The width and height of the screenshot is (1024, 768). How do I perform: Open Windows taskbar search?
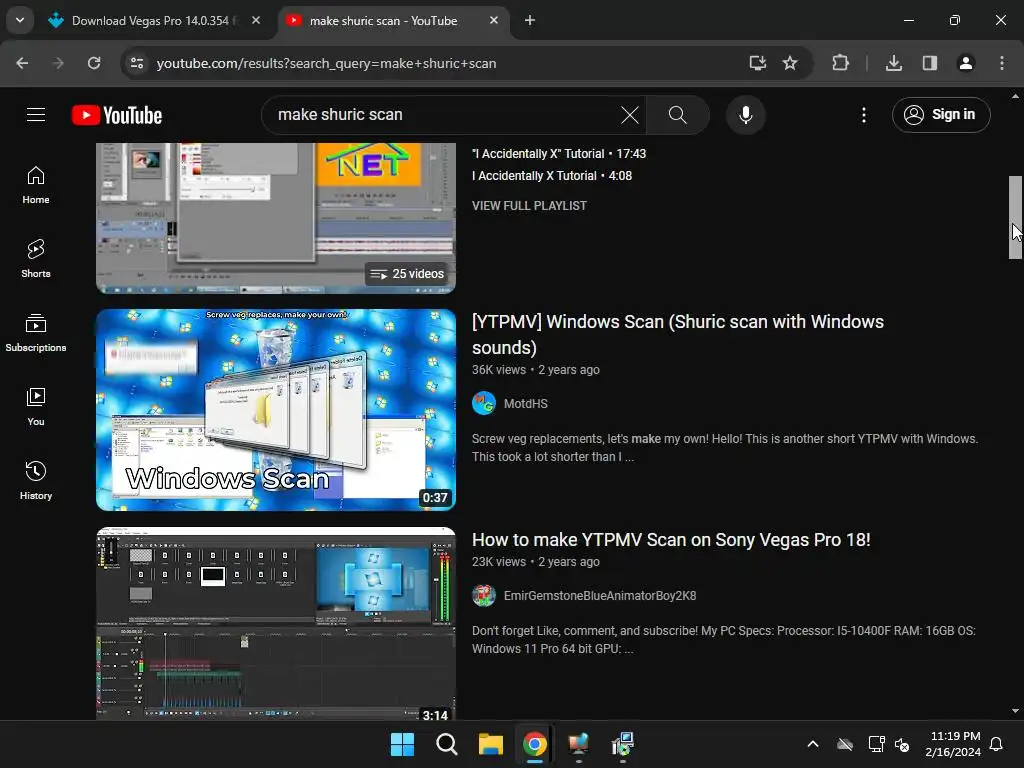[x=447, y=744]
